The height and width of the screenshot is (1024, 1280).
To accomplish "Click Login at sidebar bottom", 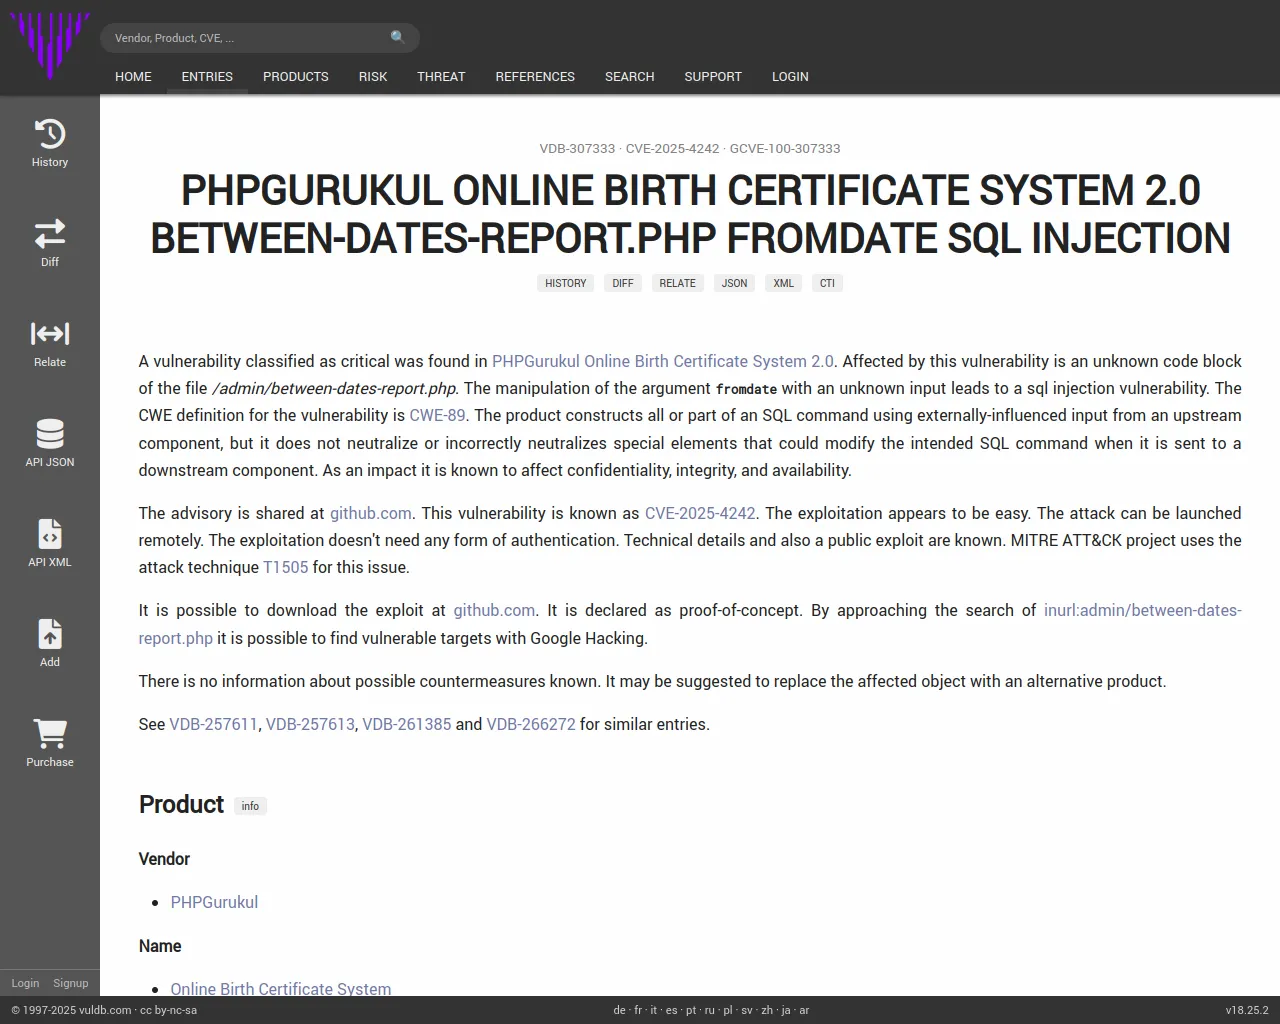I will point(25,983).
